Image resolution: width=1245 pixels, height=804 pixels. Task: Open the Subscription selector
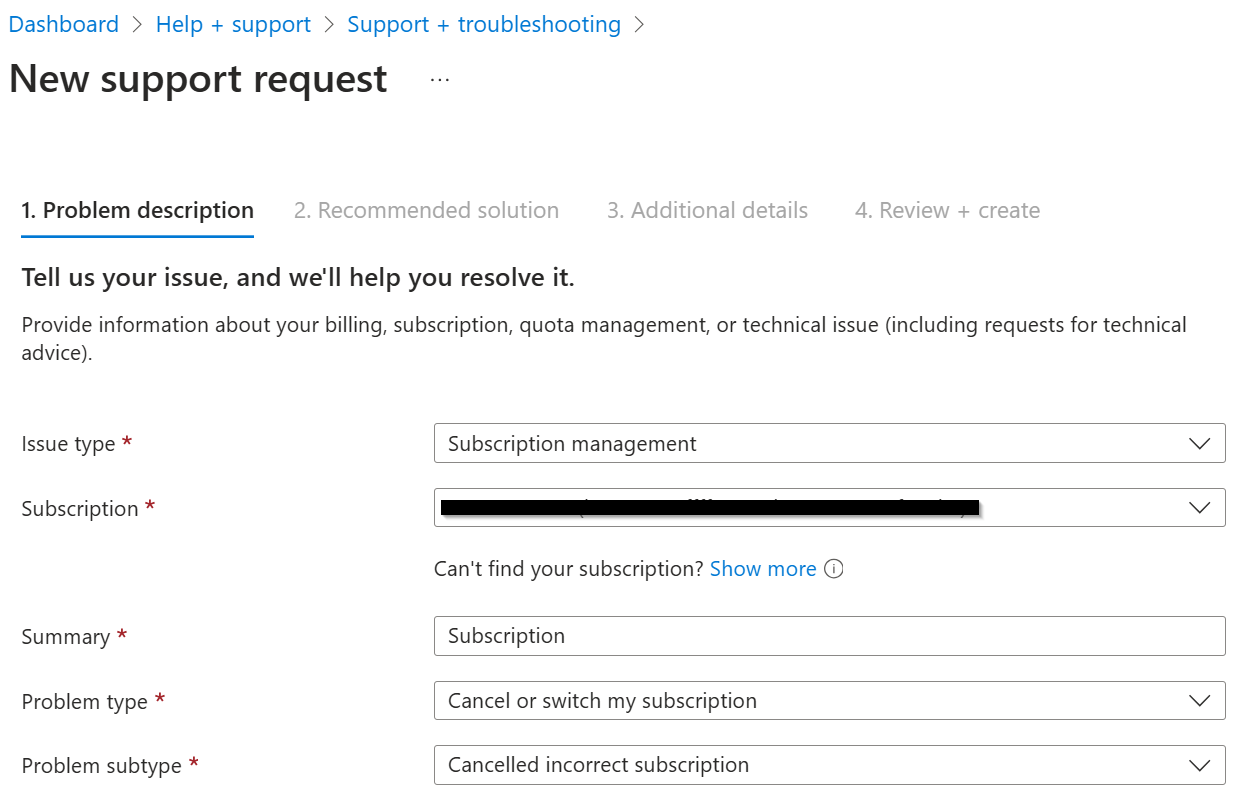pyautogui.click(x=830, y=507)
